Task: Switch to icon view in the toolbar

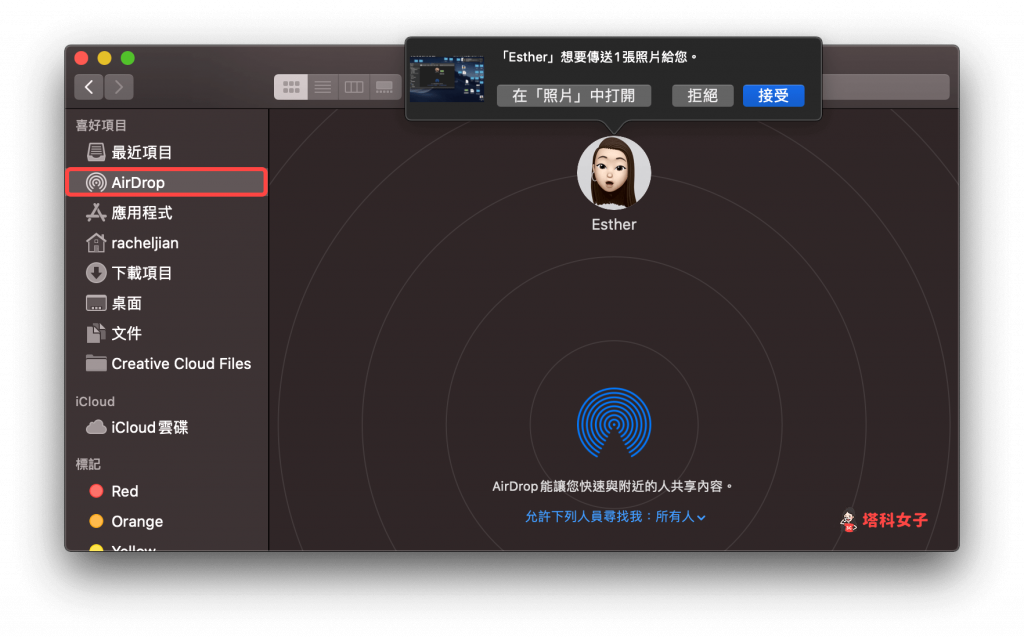Action: pyautogui.click(x=291, y=87)
